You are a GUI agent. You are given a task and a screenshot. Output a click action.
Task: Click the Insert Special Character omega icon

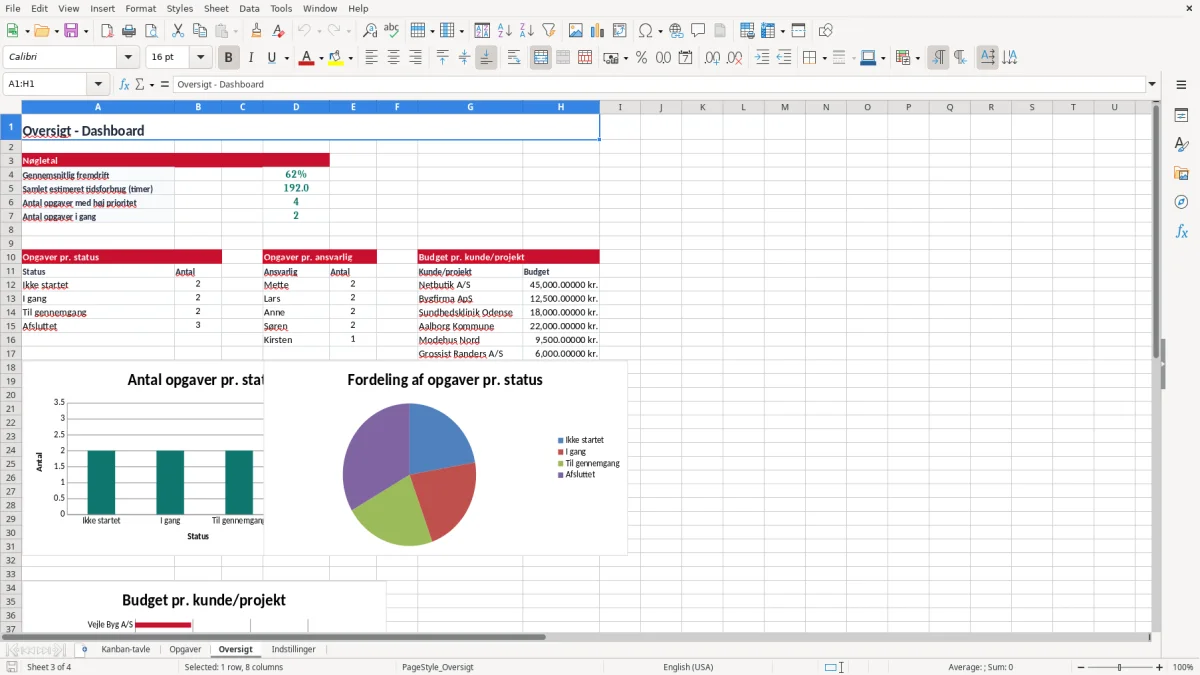click(x=645, y=31)
